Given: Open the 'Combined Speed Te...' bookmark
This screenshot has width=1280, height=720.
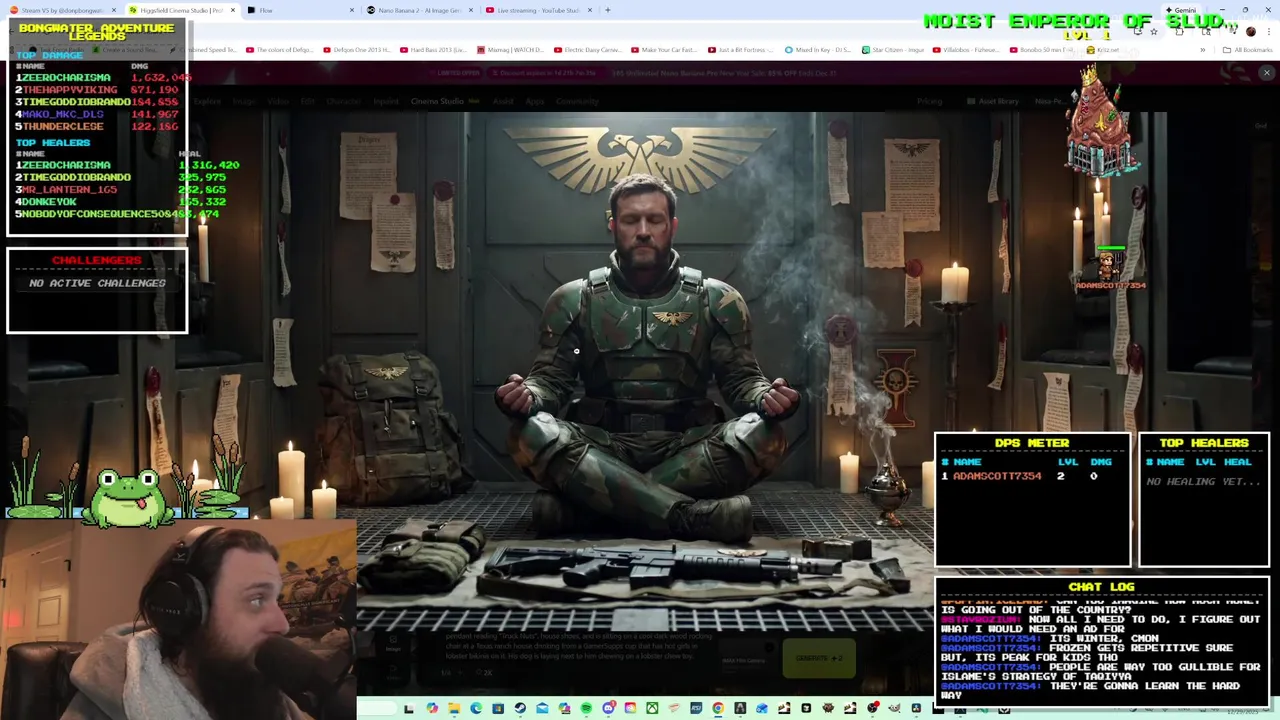Looking at the screenshot, I should click(x=205, y=50).
